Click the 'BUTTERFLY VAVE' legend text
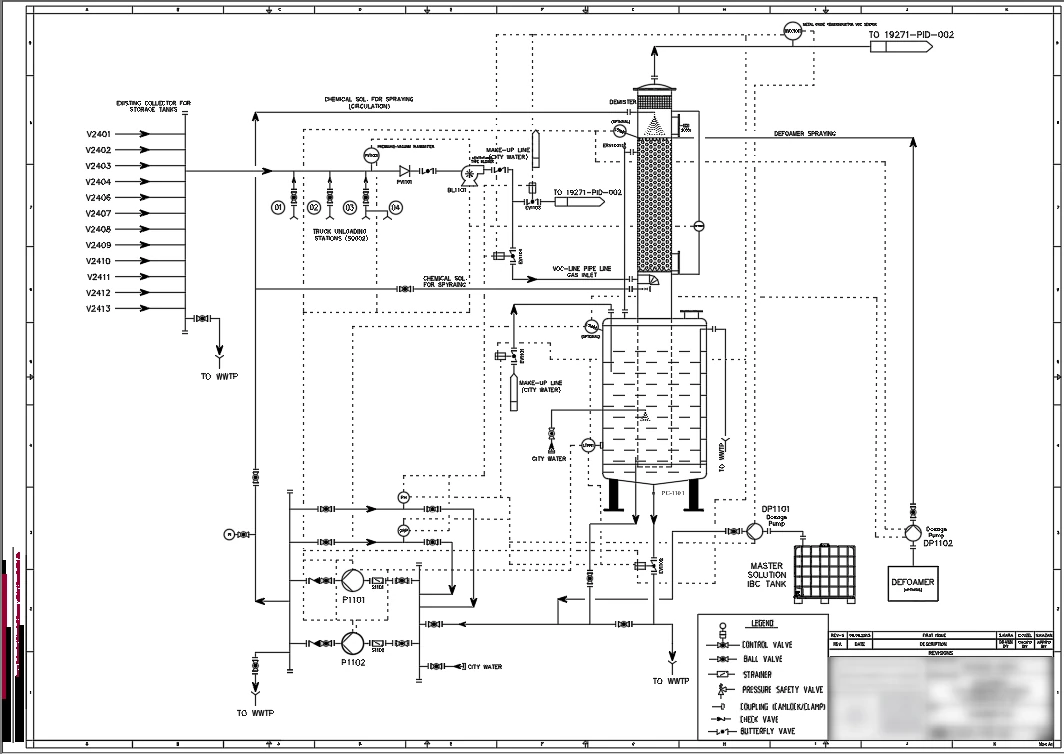The height and width of the screenshot is (754, 1064). pyautogui.click(x=767, y=732)
